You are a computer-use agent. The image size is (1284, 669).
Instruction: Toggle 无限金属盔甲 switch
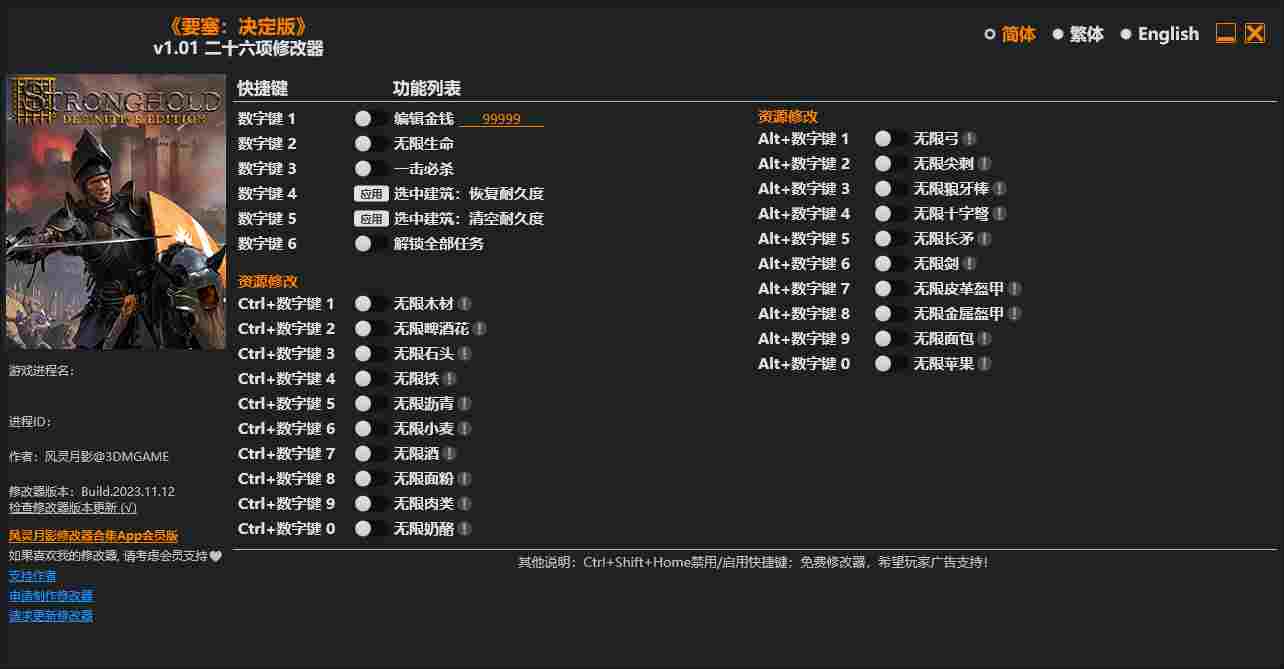coord(891,313)
